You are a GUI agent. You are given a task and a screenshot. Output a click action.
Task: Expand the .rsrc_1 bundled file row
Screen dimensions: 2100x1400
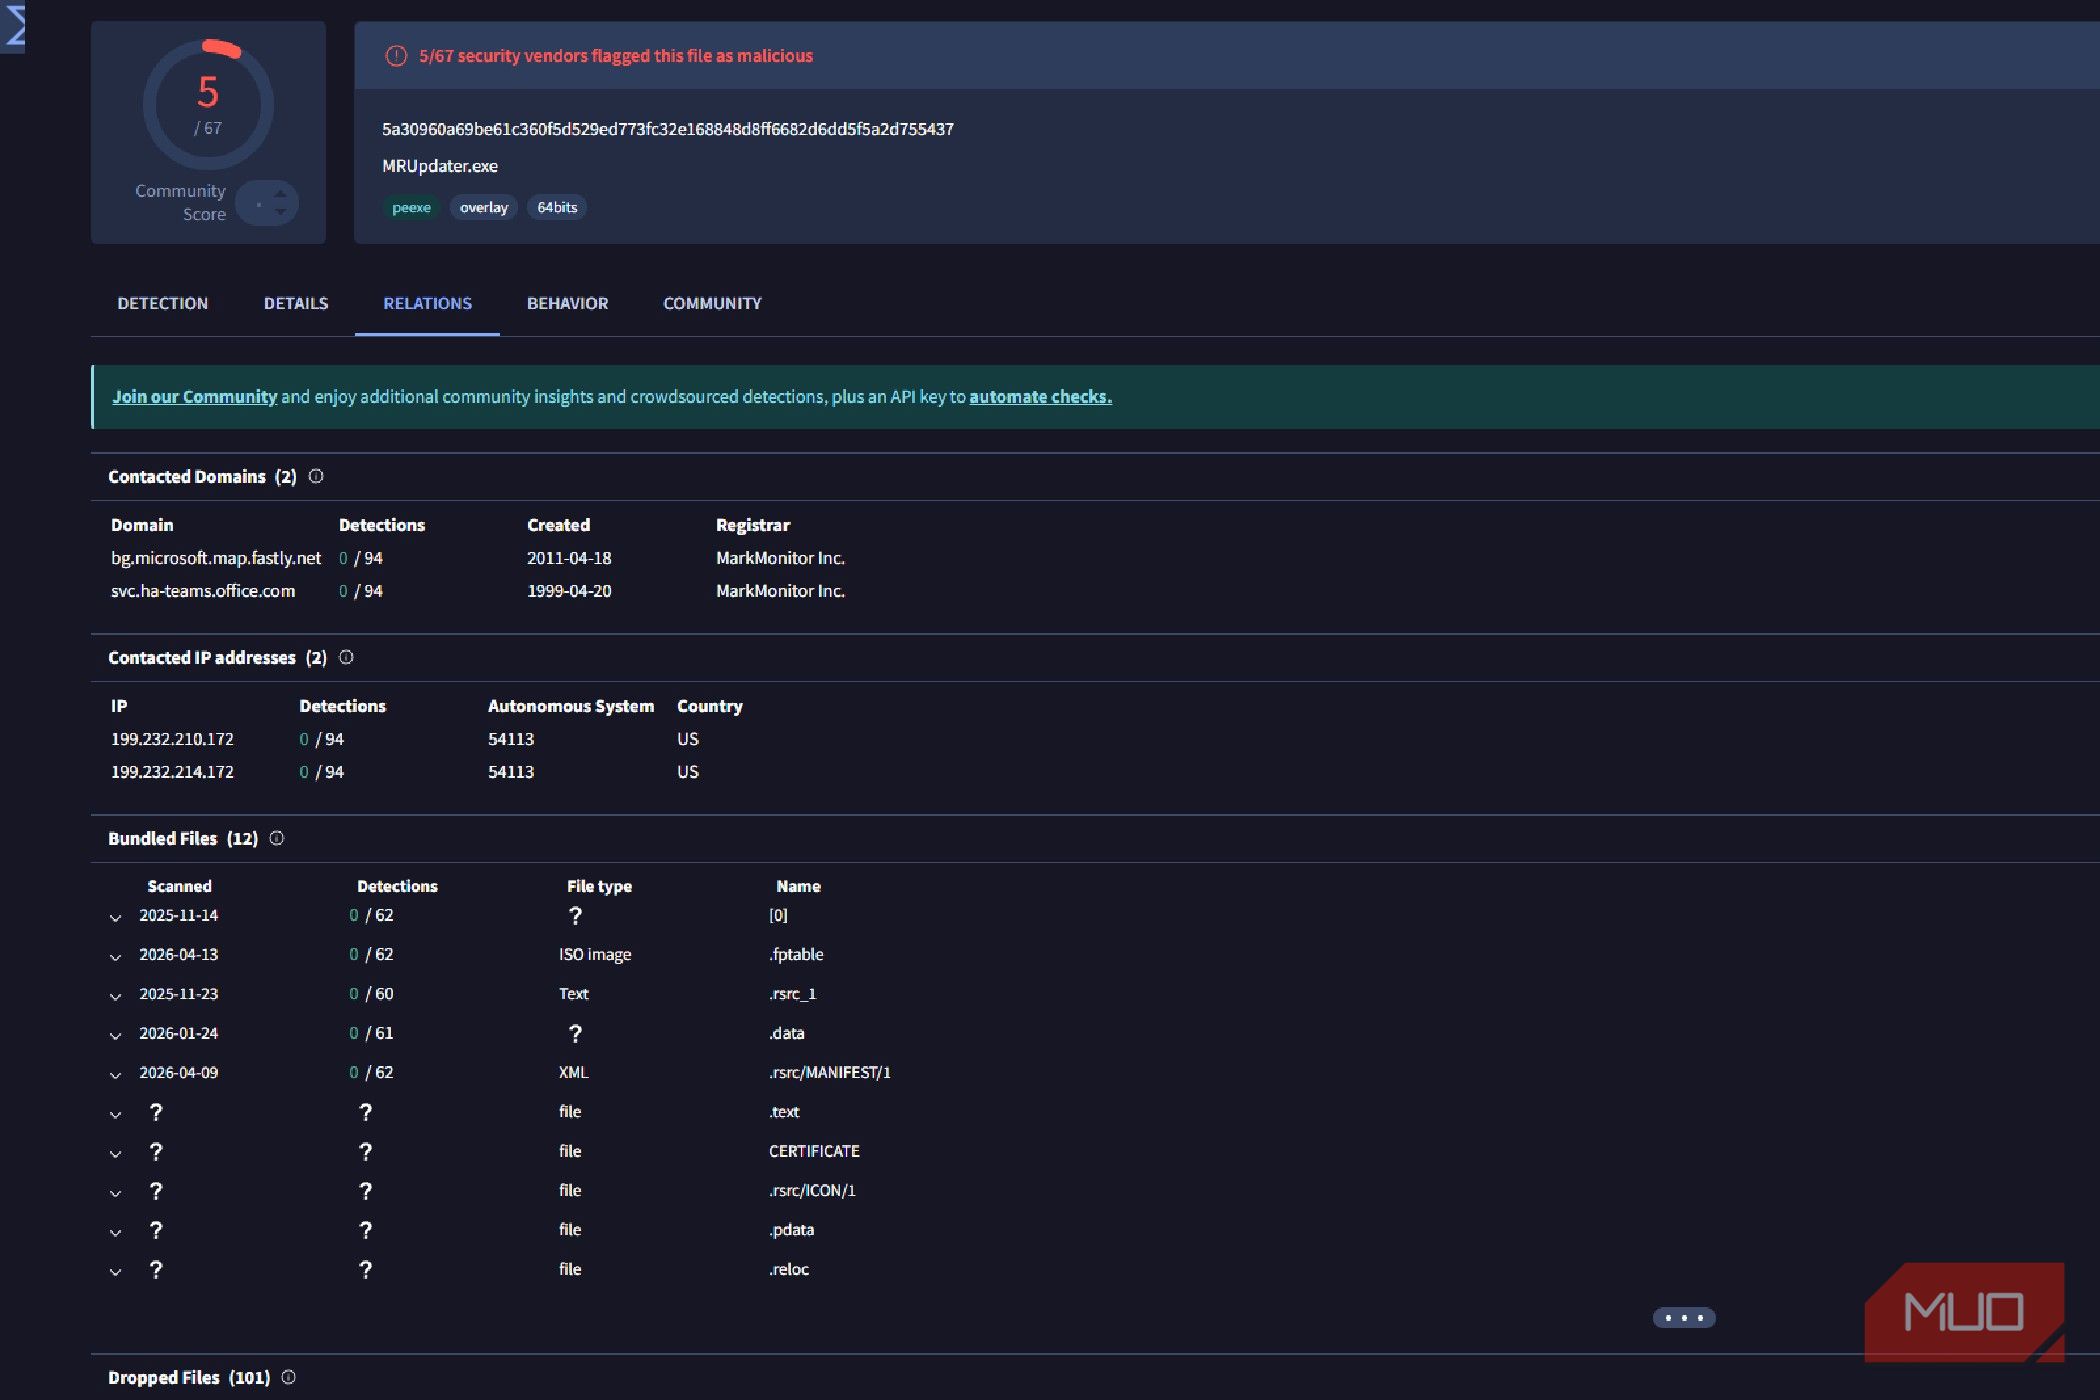pos(115,996)
